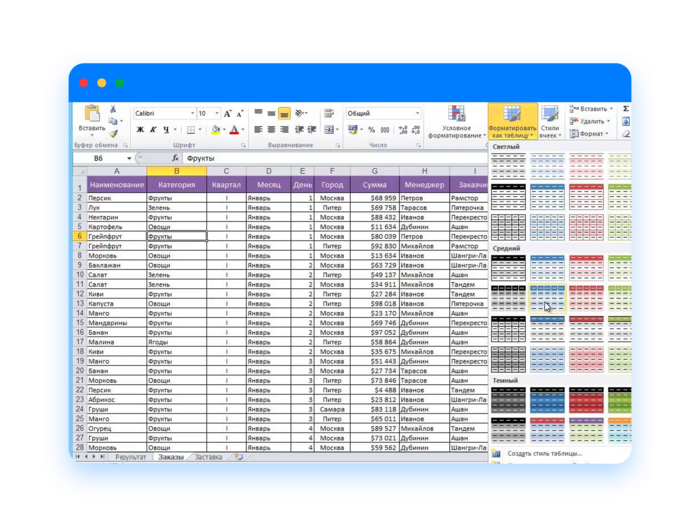This screenshot has width=700, height=527.
Task: Click the formula bar showing Фрукты
Action: (x=335, y=158)
